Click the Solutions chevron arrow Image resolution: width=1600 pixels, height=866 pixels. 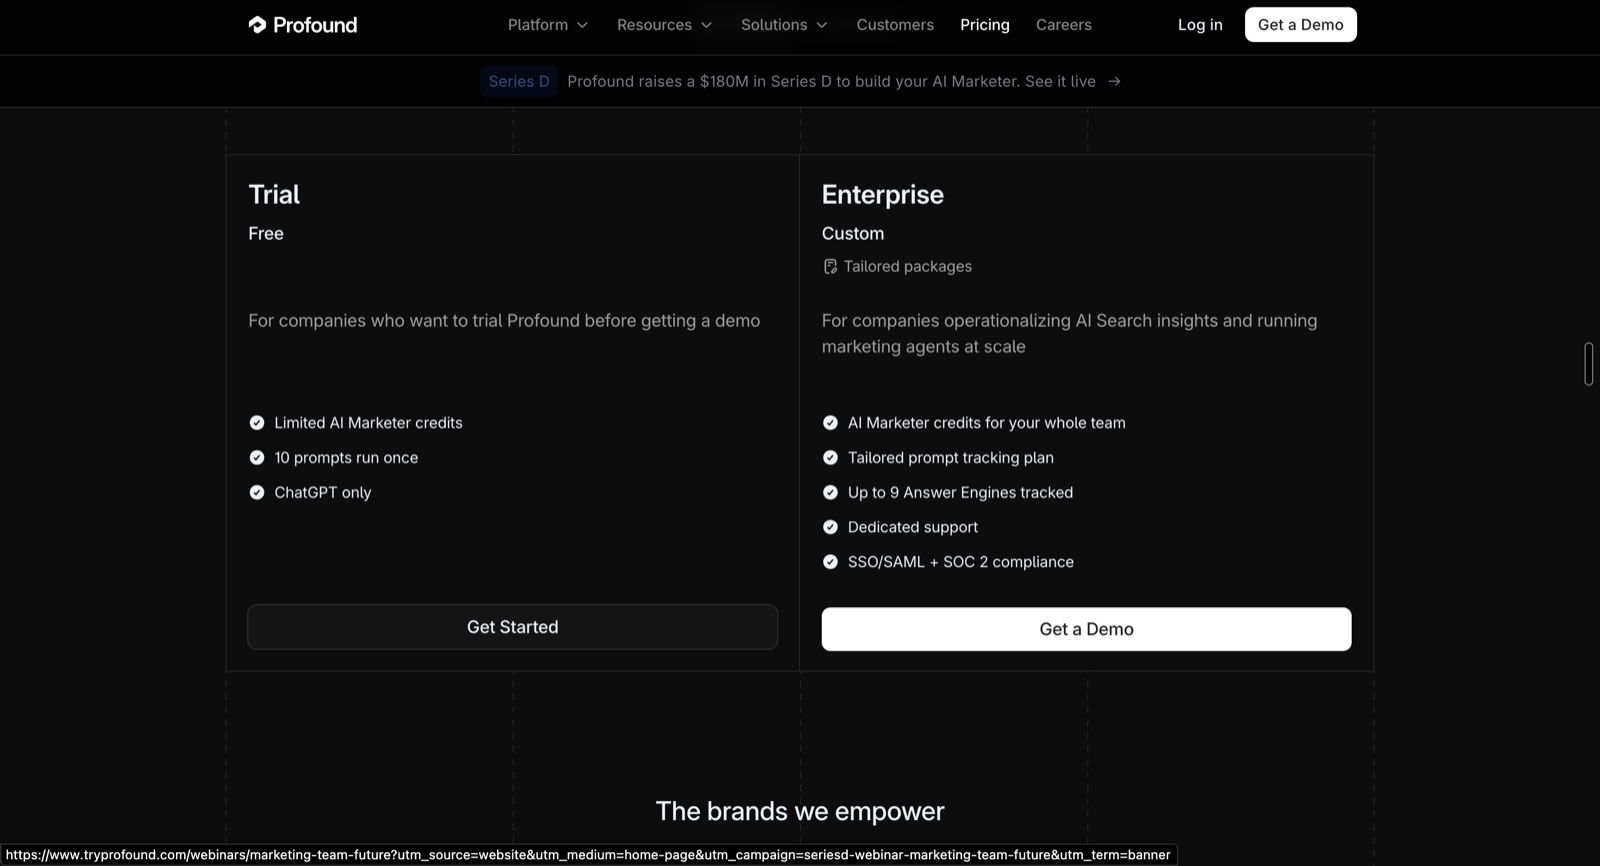coord(822,25)
